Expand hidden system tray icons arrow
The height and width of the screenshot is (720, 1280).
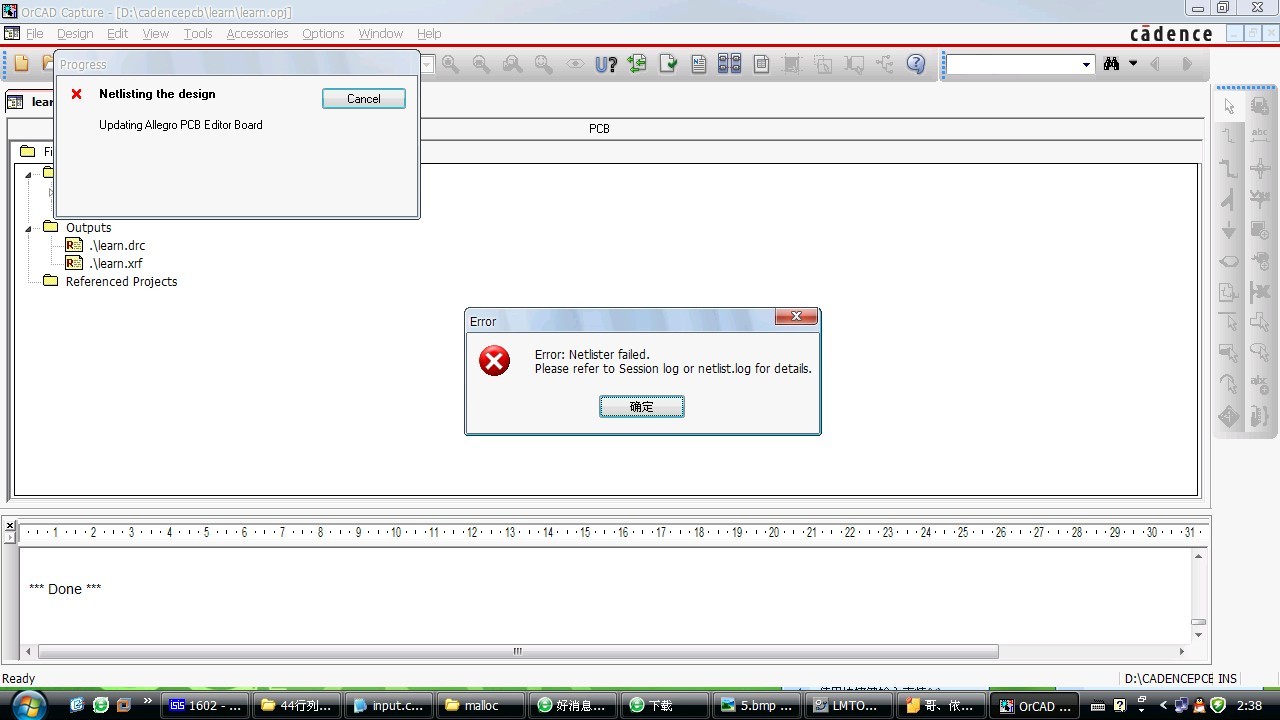point(1163,705)
